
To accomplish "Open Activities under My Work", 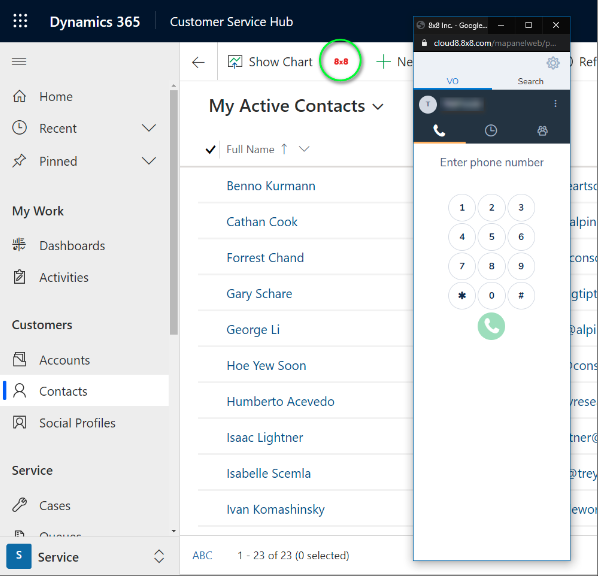I will tap(64, 277).
